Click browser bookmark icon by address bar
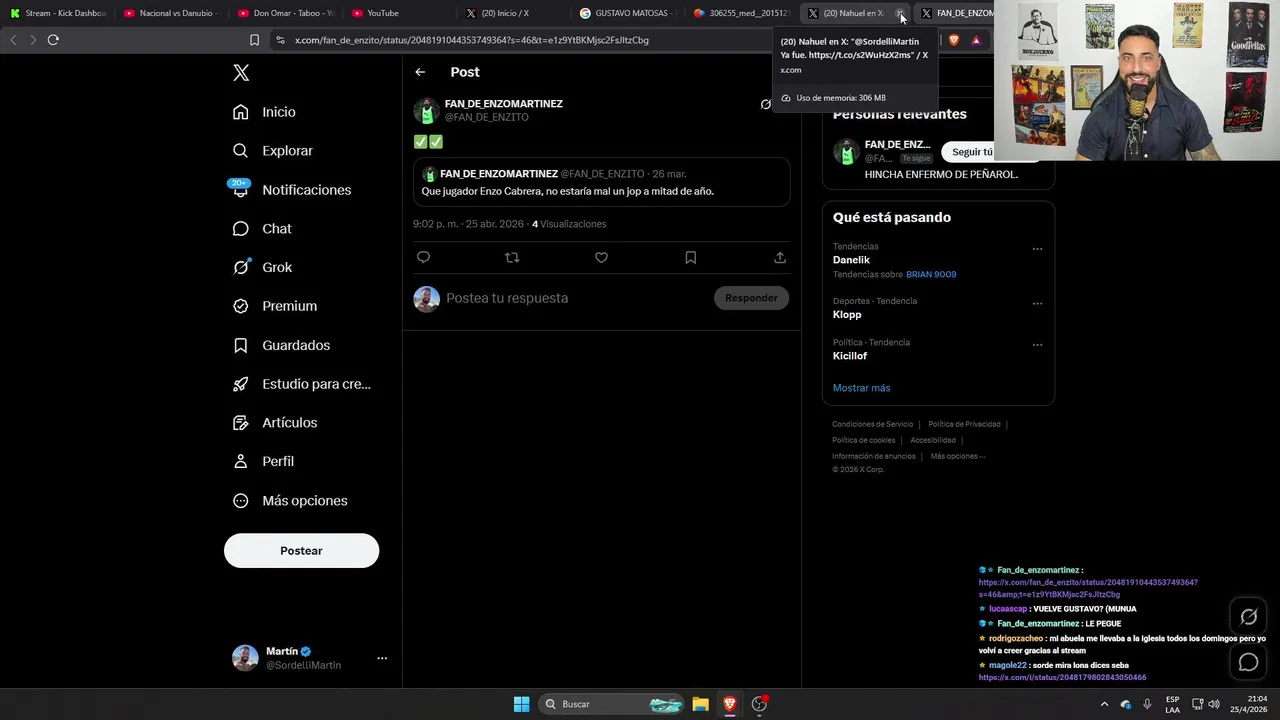The image size is (1280, 720). point(254,40)
